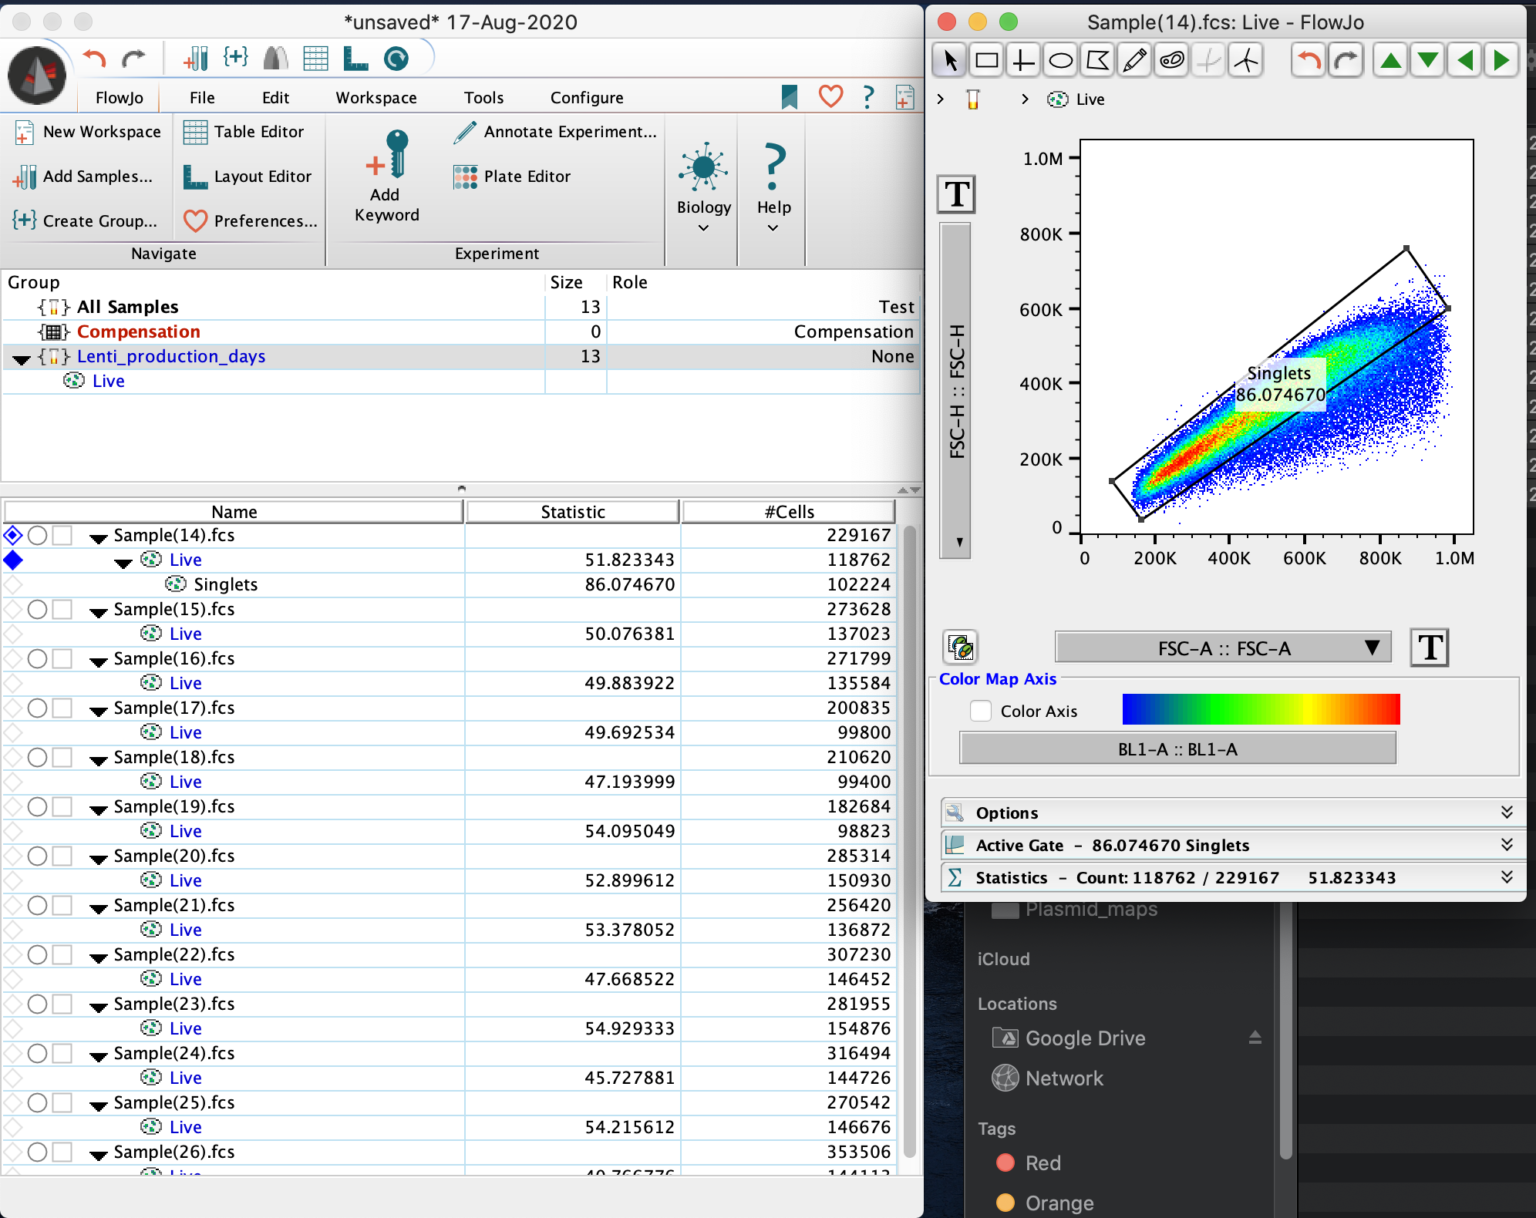Go to next population with green right arrow
1536x1218 pixels.
(1501, 61)
